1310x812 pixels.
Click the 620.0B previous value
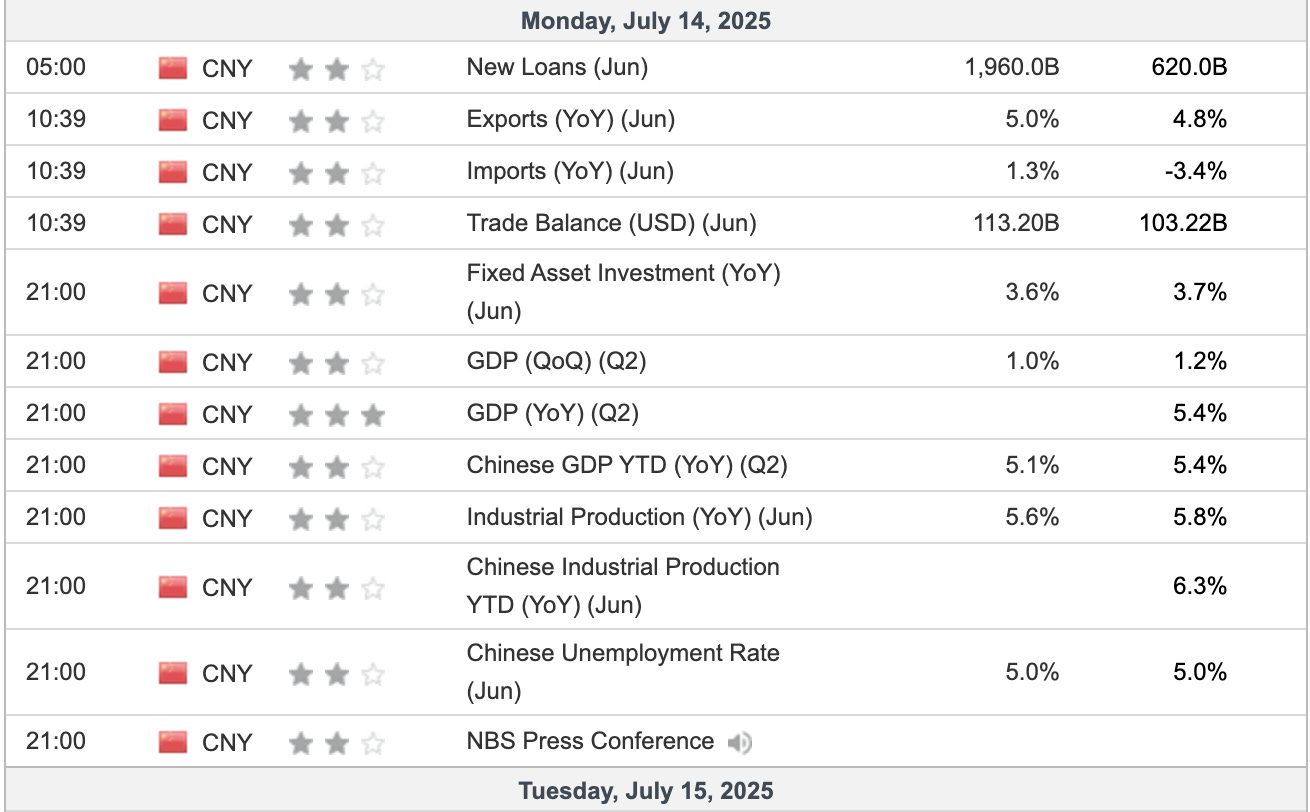(x=1188, y=68)
